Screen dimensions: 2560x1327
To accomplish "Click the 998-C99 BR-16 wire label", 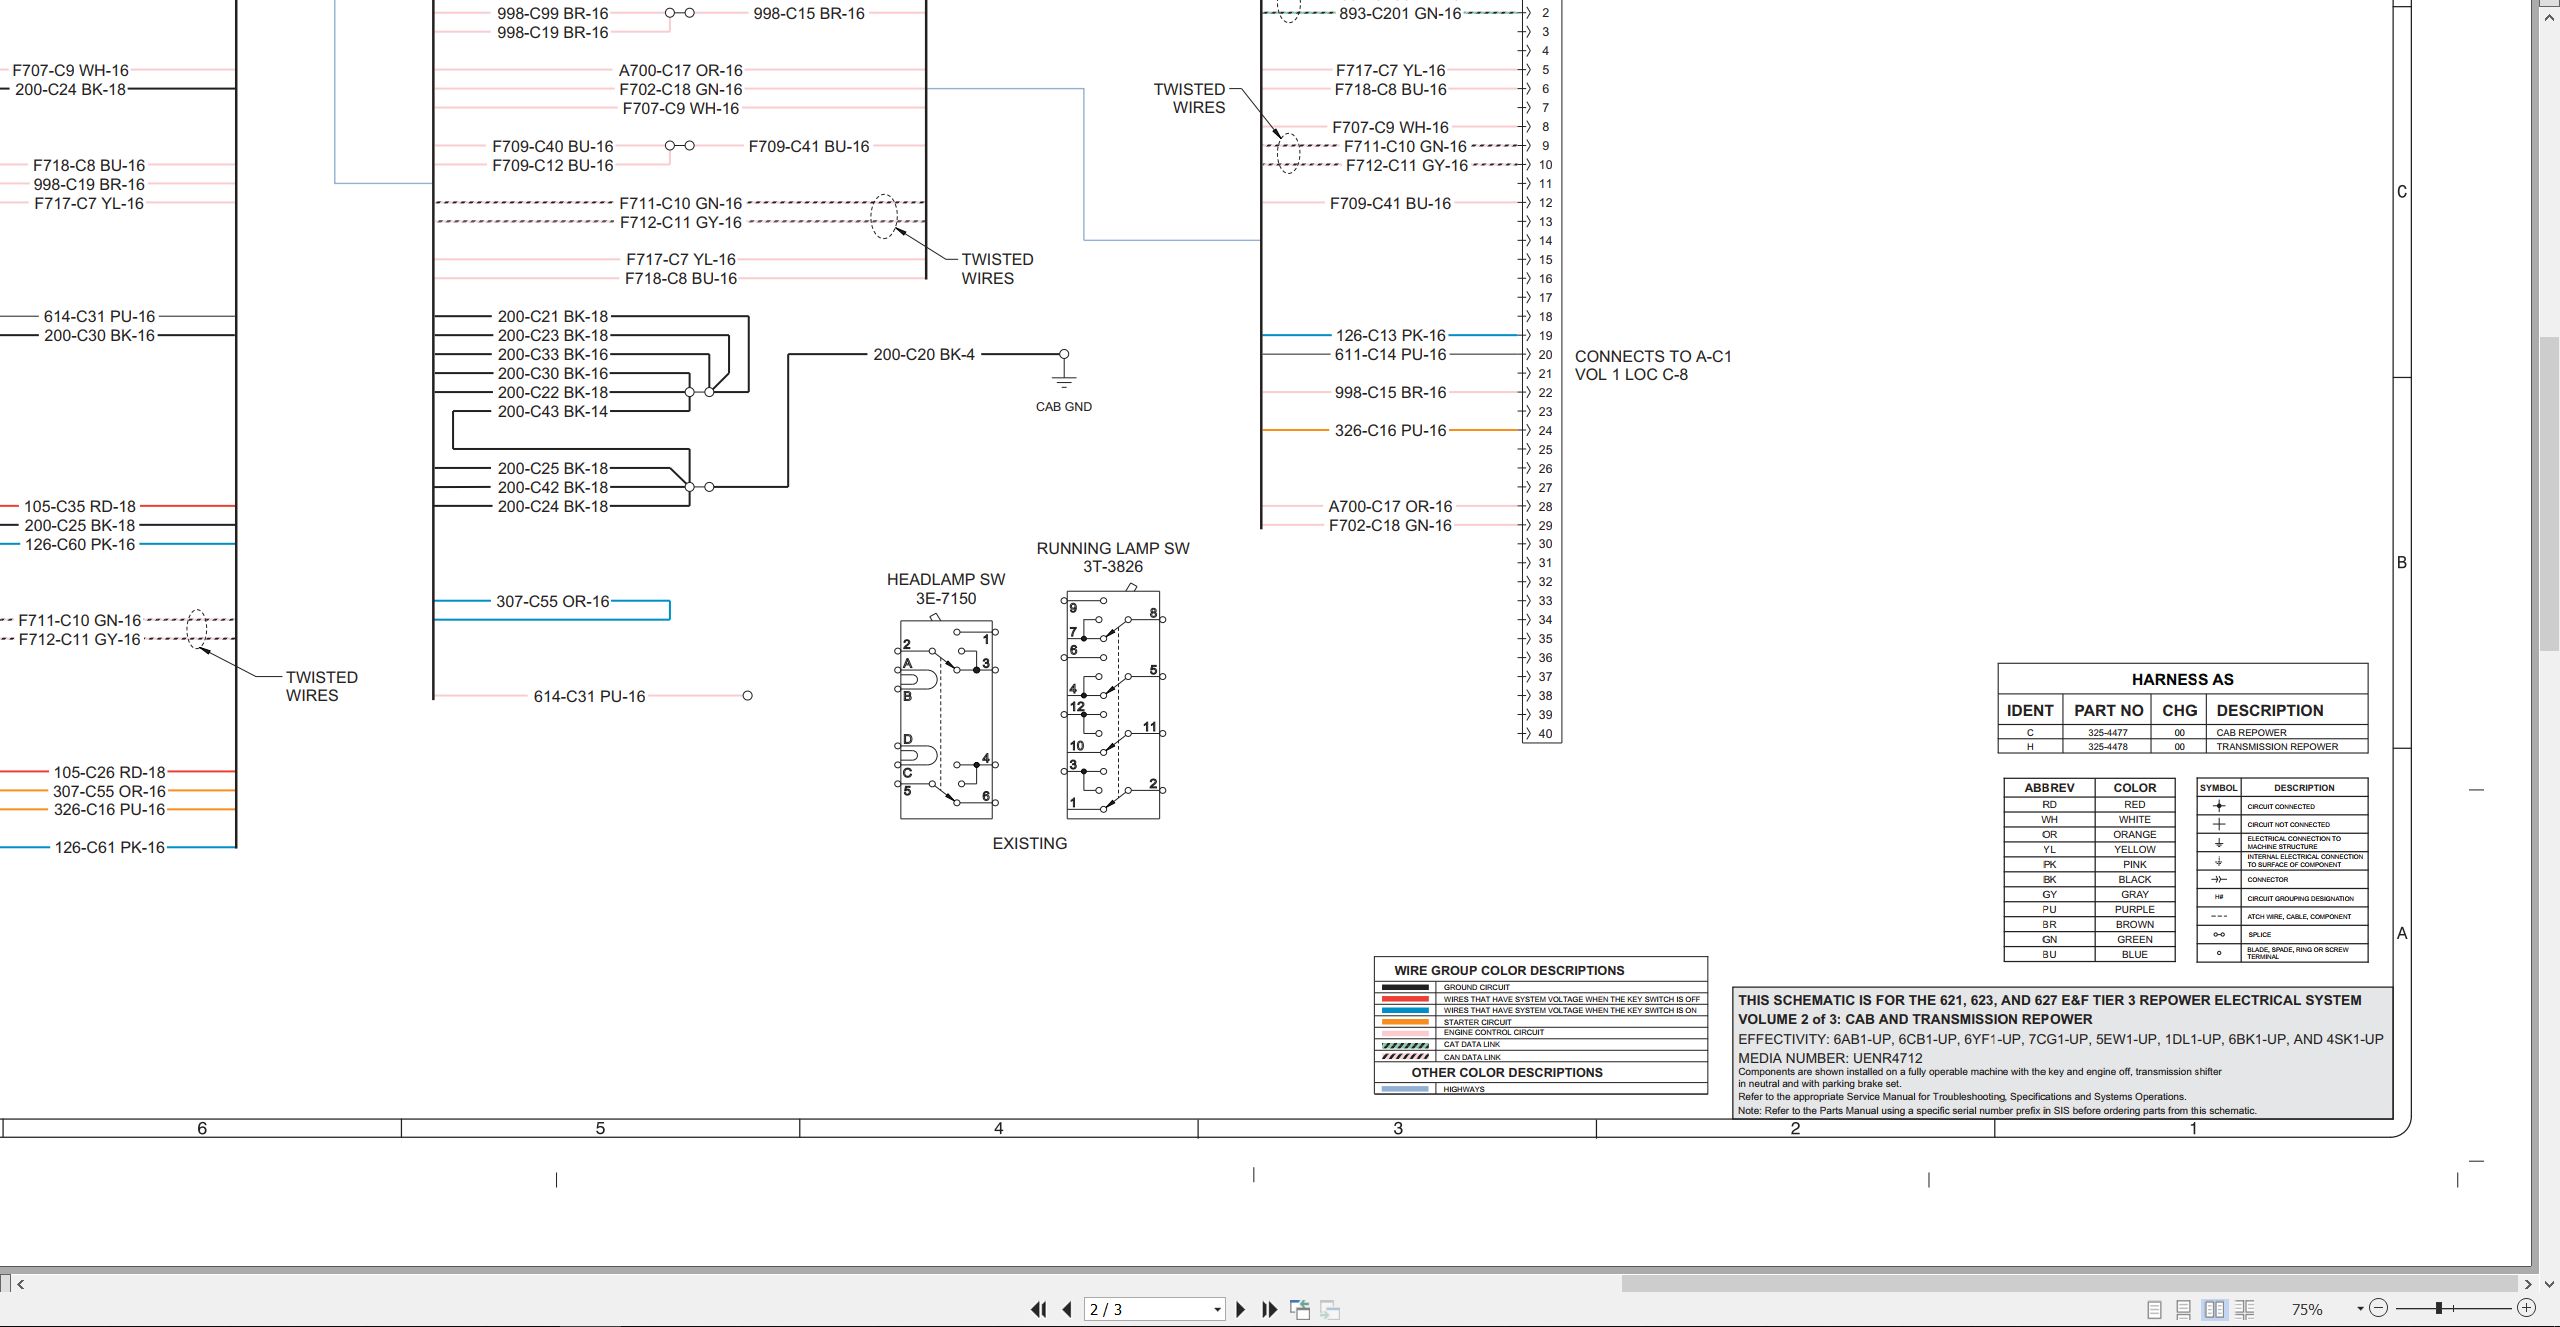I will coord(552,13).
